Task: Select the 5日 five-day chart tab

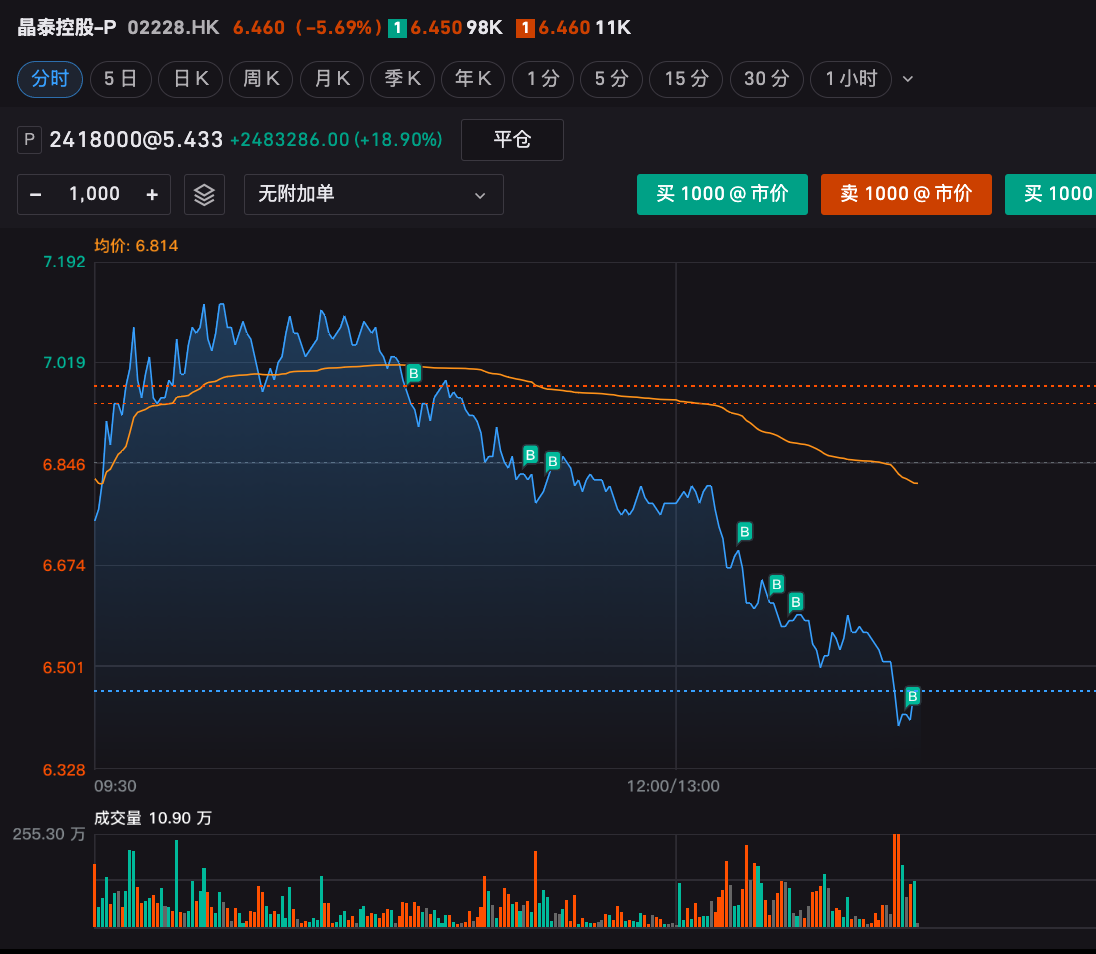Action: (120, 78)
